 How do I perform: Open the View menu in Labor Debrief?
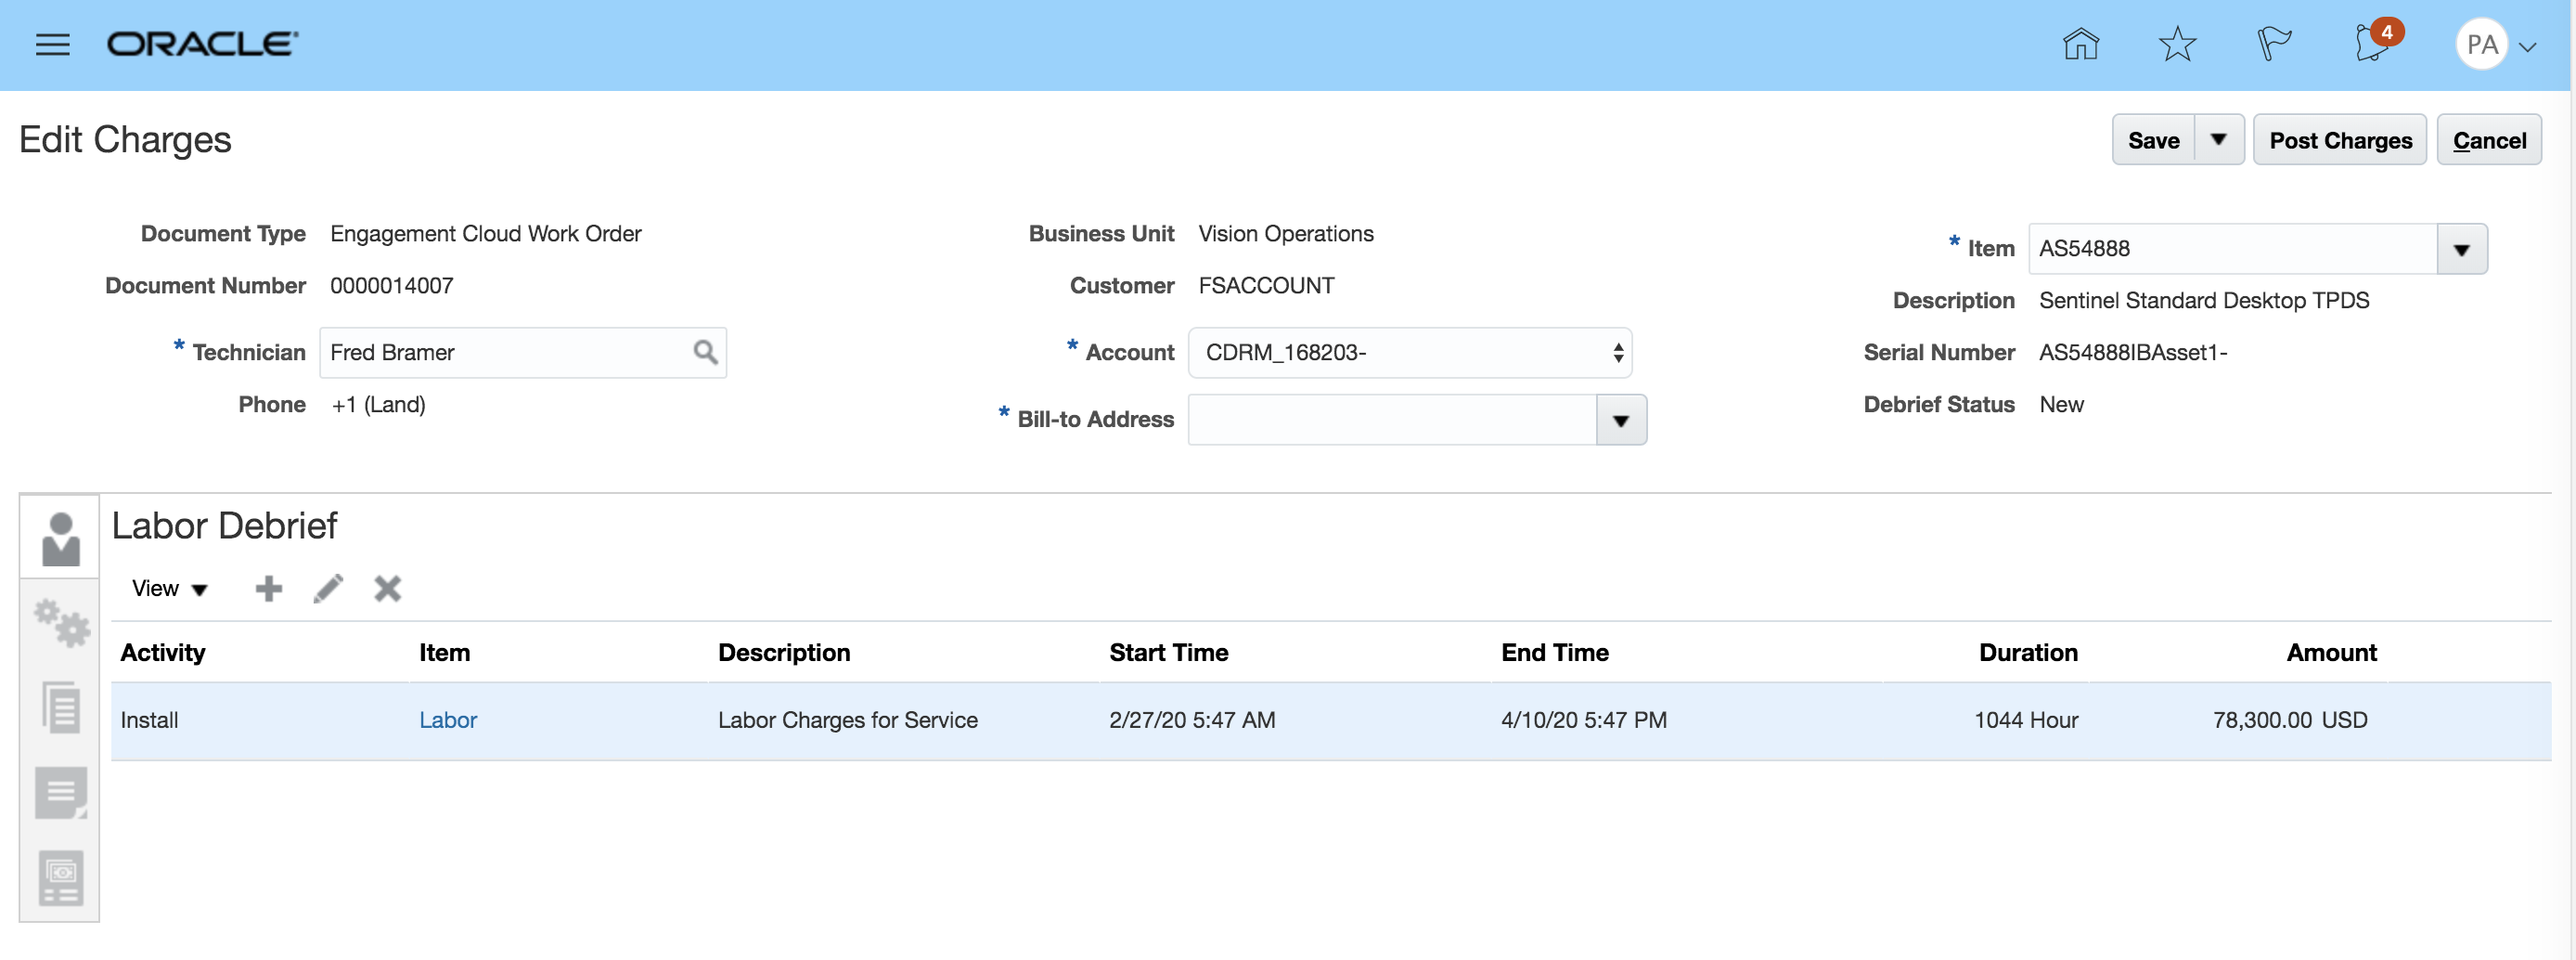pos(169,589)
